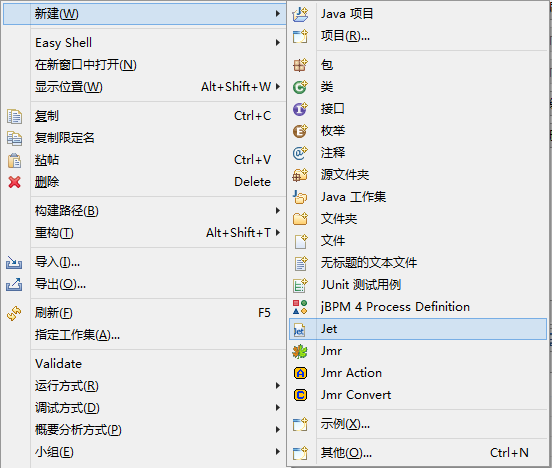Image resolution: width=552 pixels, height=468 pixels.
Task: Expand the 小组(E) submenu arrow
Action: click(278, 451)
